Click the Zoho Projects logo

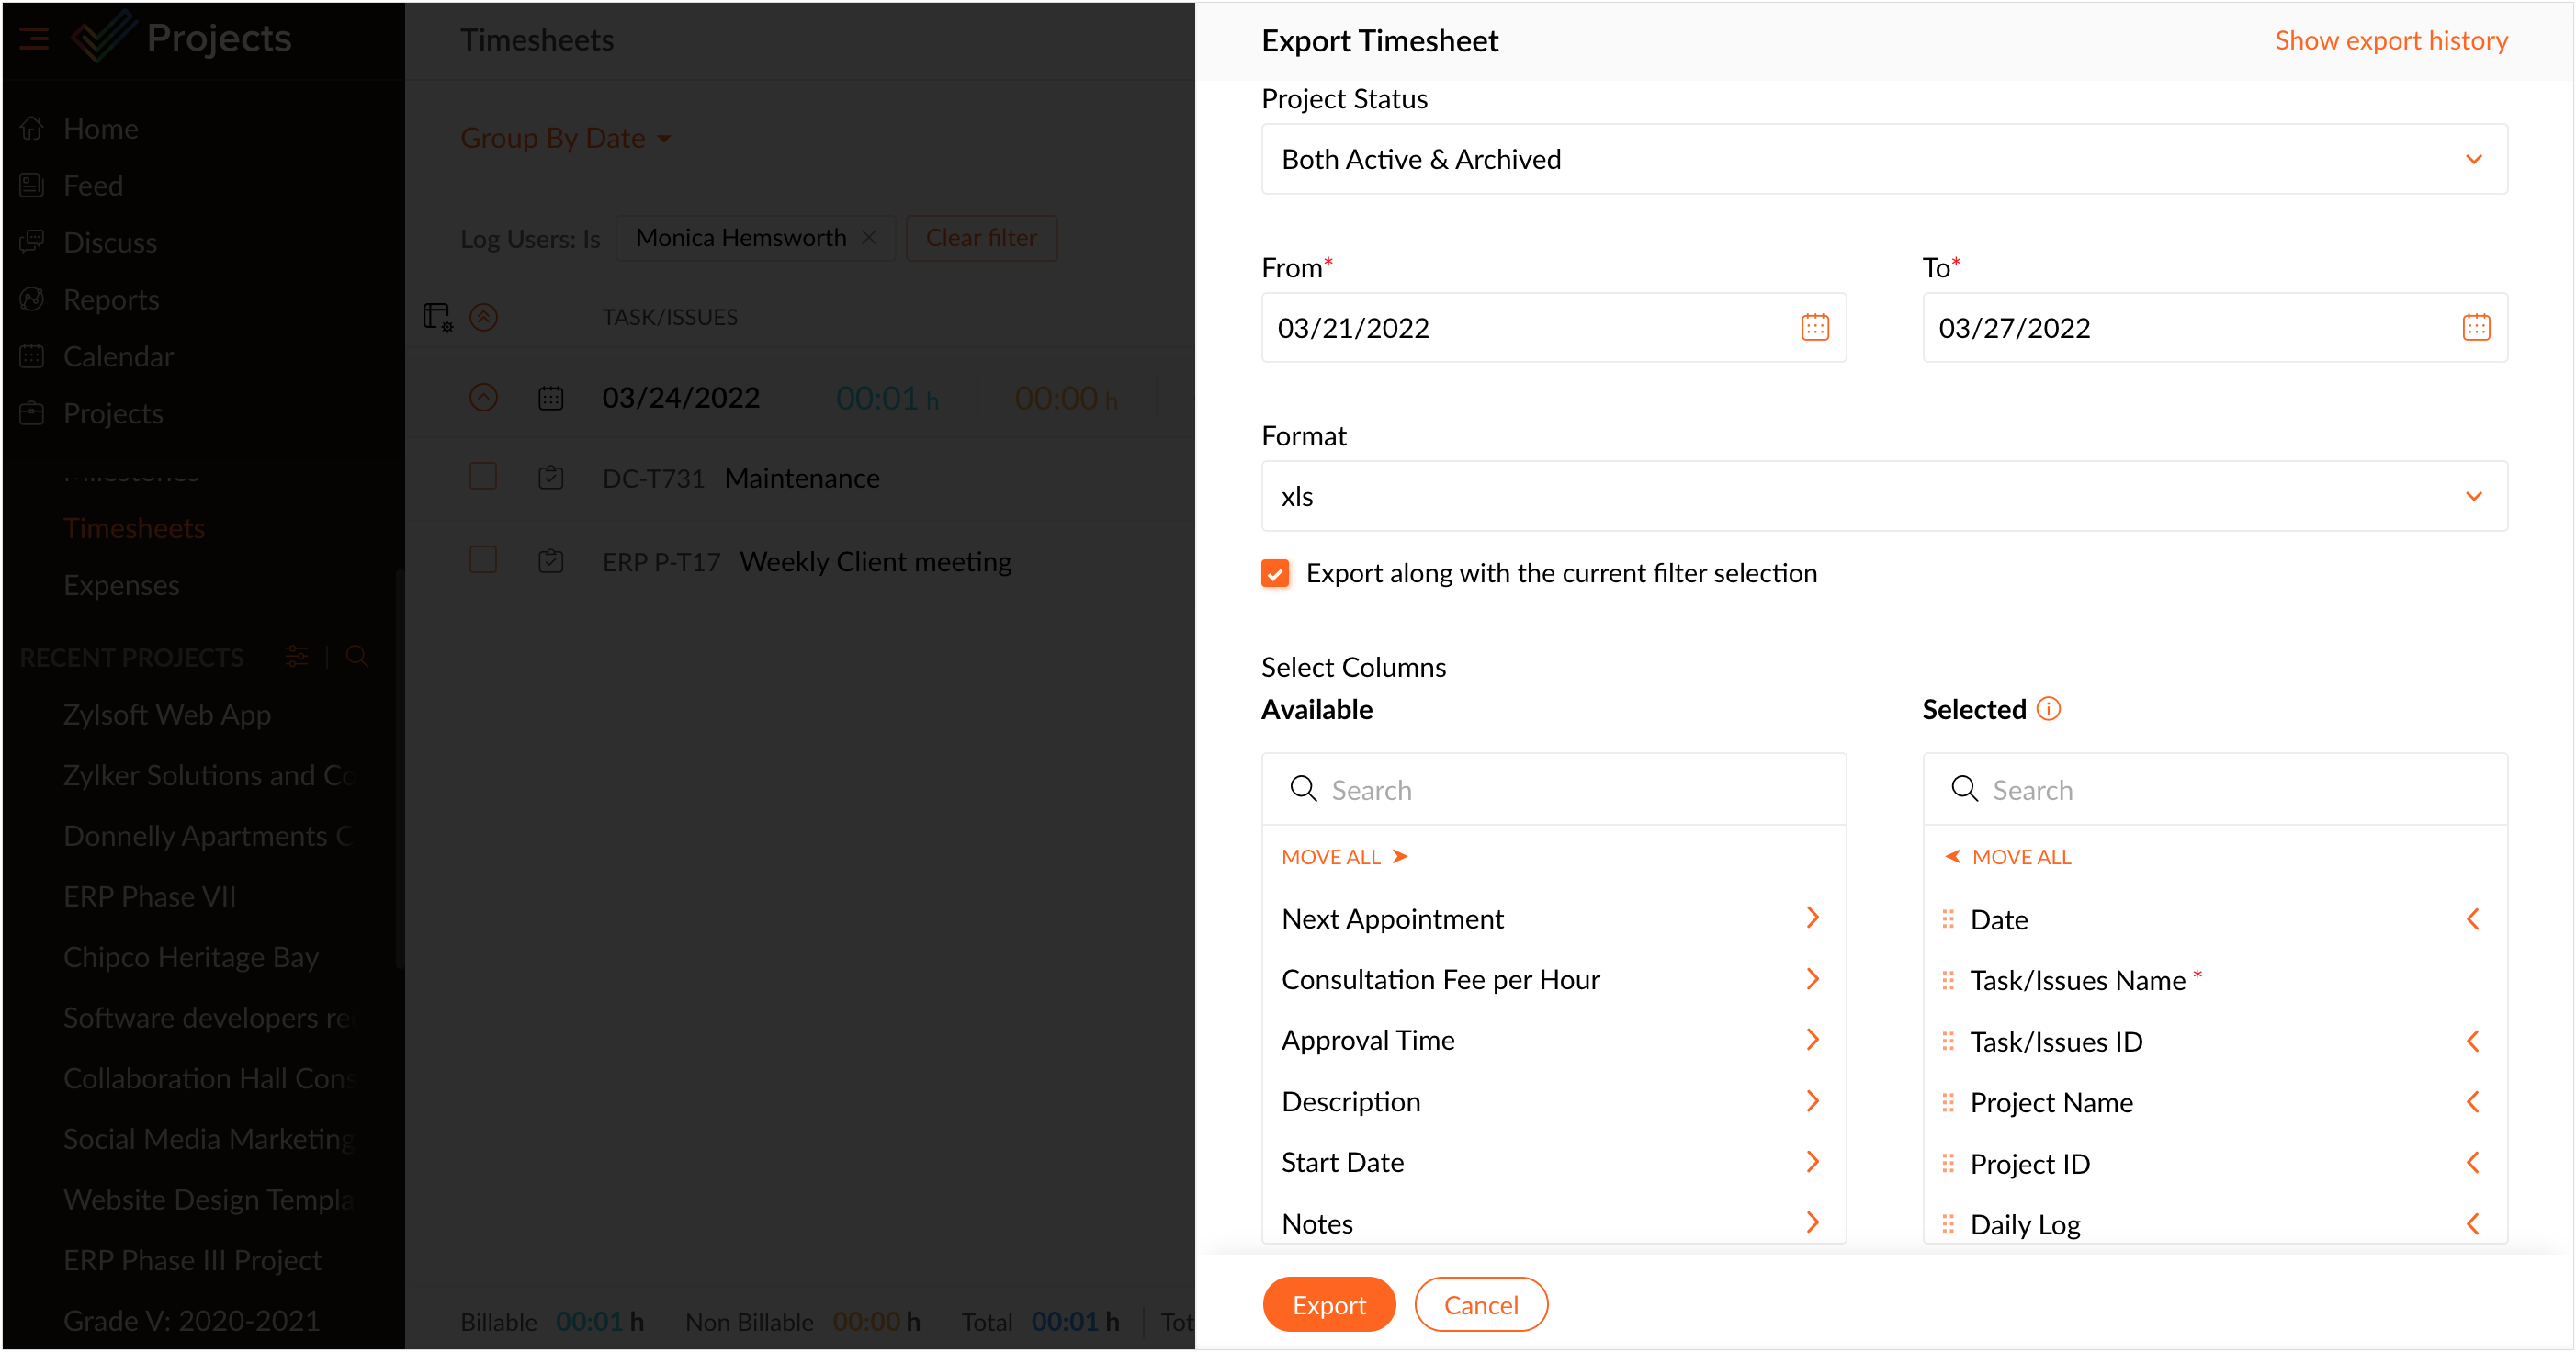103,38
